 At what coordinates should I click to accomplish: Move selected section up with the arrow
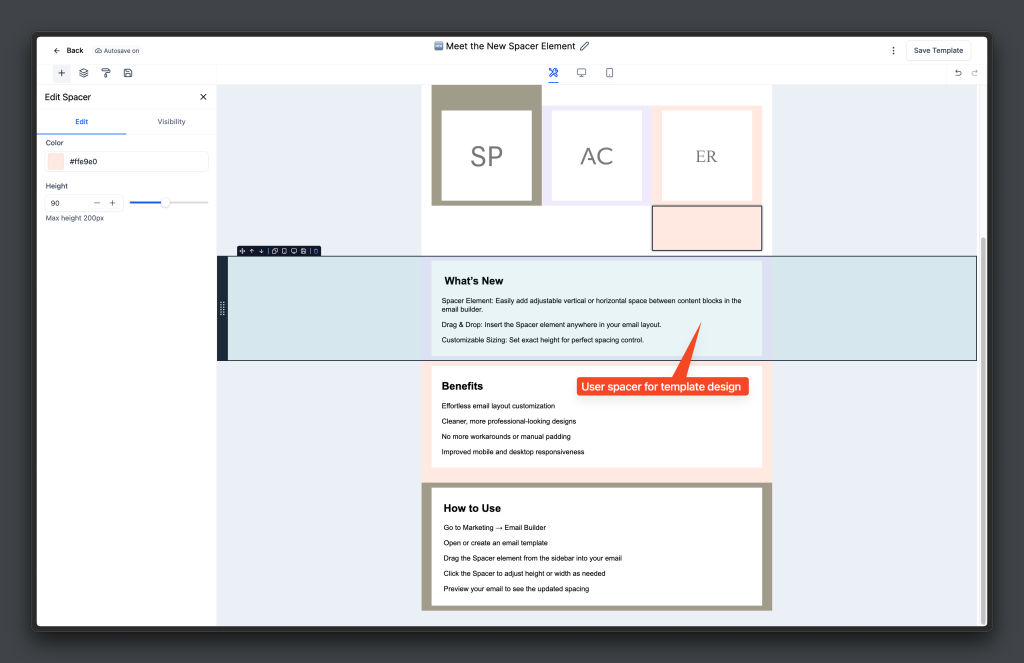[x=251, y=251]
